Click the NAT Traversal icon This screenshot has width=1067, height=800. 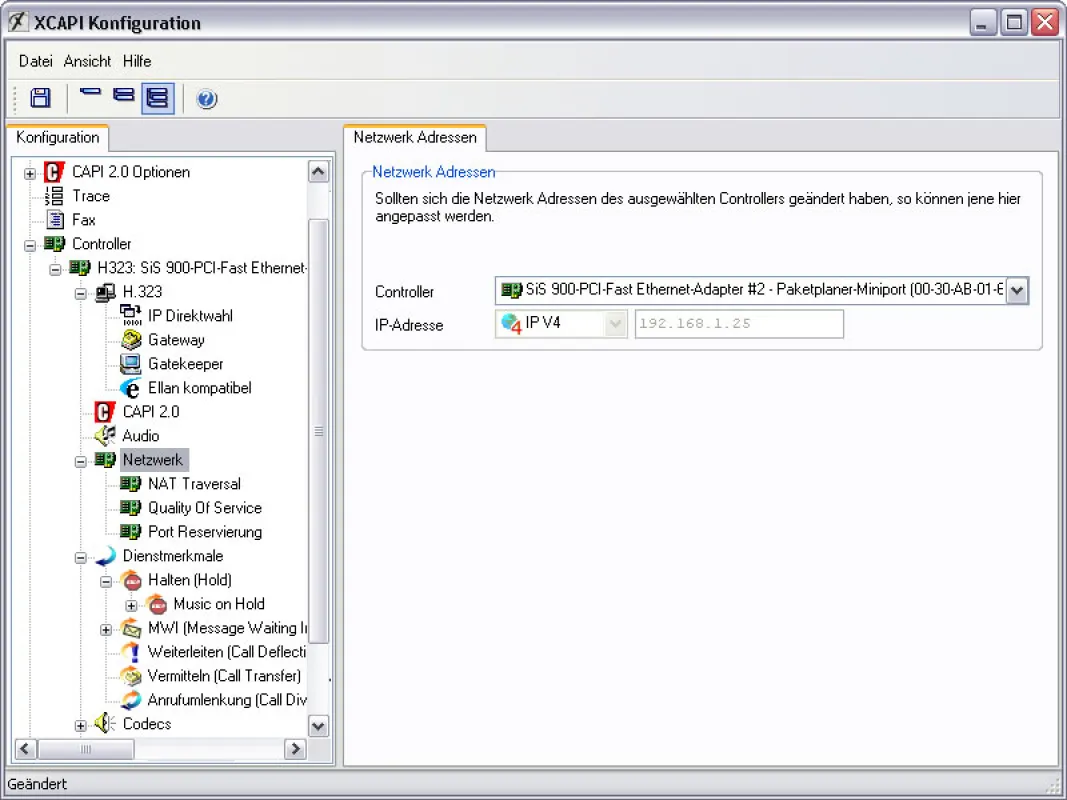click(130, 484)
